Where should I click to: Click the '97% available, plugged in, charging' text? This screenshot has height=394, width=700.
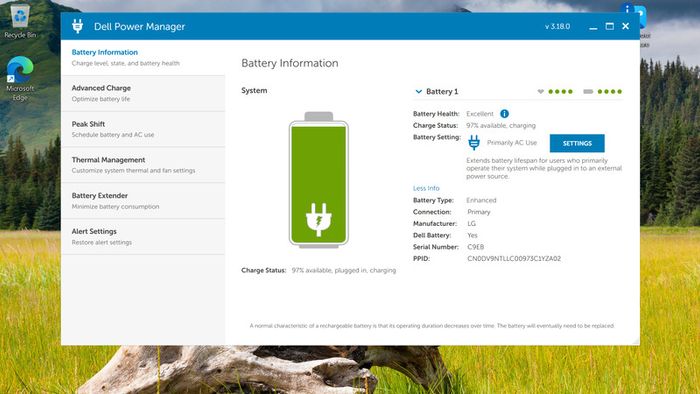coord(344,270)
